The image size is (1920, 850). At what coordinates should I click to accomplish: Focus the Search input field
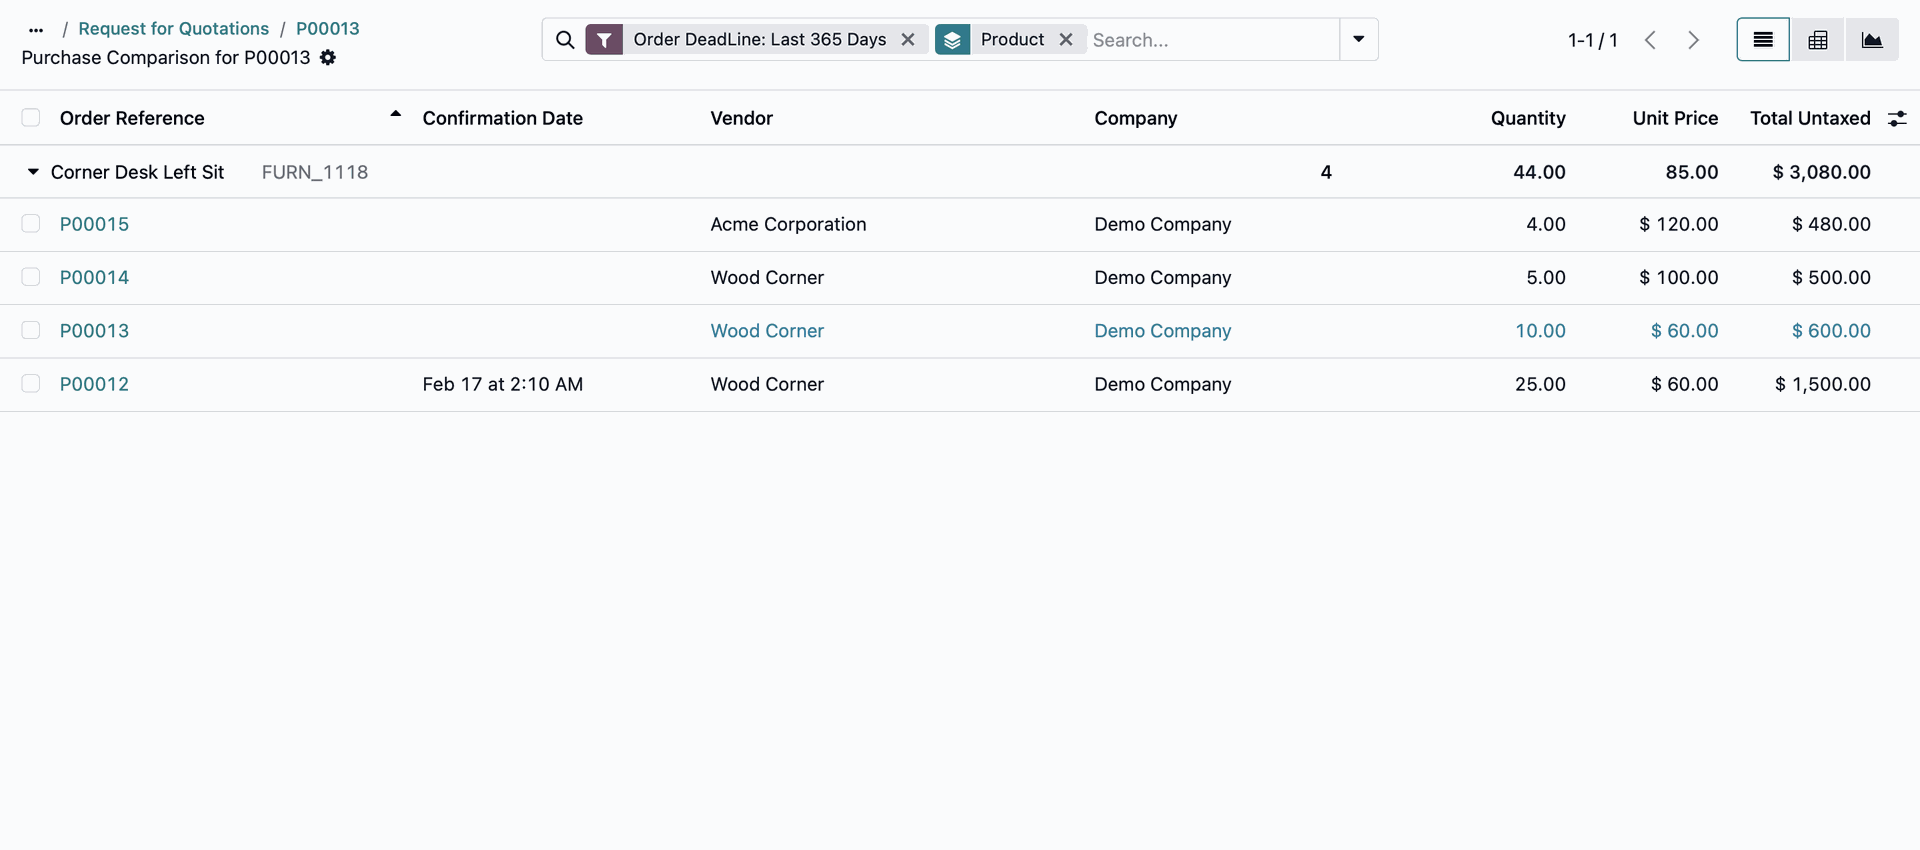[1210, 40]
